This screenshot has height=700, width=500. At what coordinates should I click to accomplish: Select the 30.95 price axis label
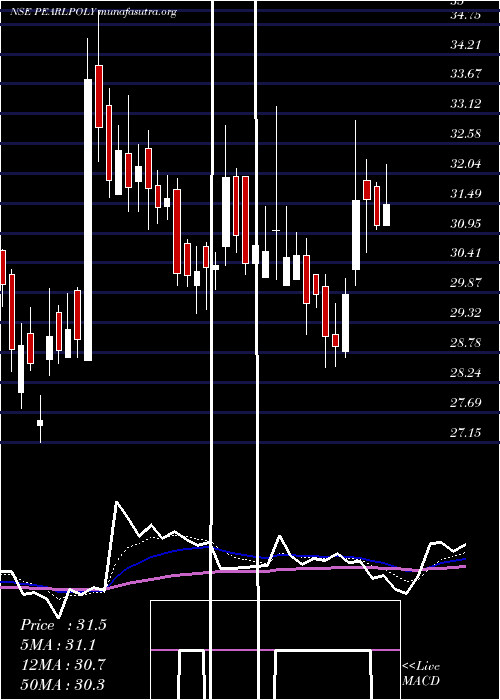pos(466,224)
